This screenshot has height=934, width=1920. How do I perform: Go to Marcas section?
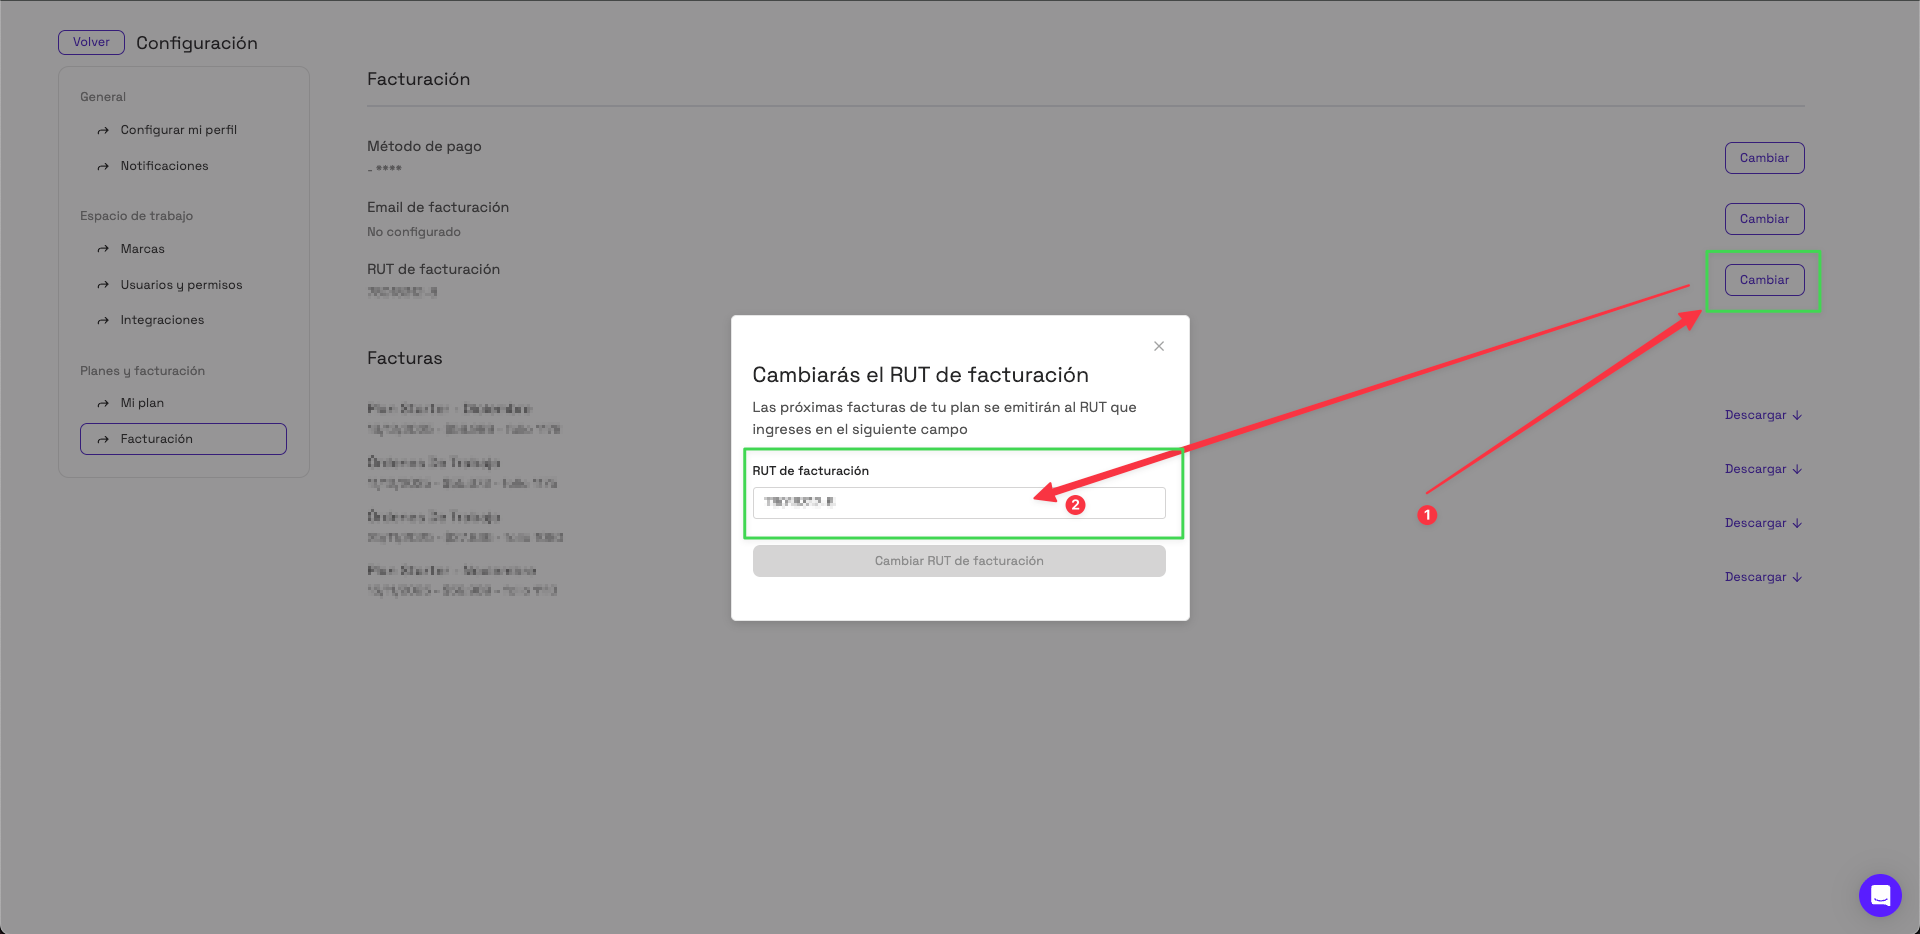[x=143, y=249]
